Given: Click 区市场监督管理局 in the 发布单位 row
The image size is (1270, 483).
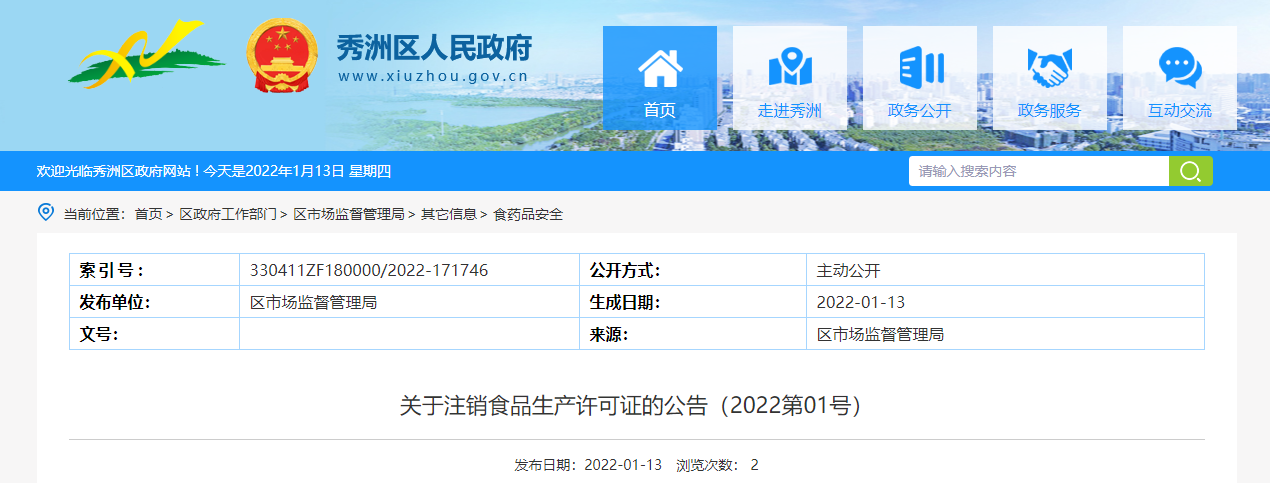Looking at the screenshot, I should point(313,302).
